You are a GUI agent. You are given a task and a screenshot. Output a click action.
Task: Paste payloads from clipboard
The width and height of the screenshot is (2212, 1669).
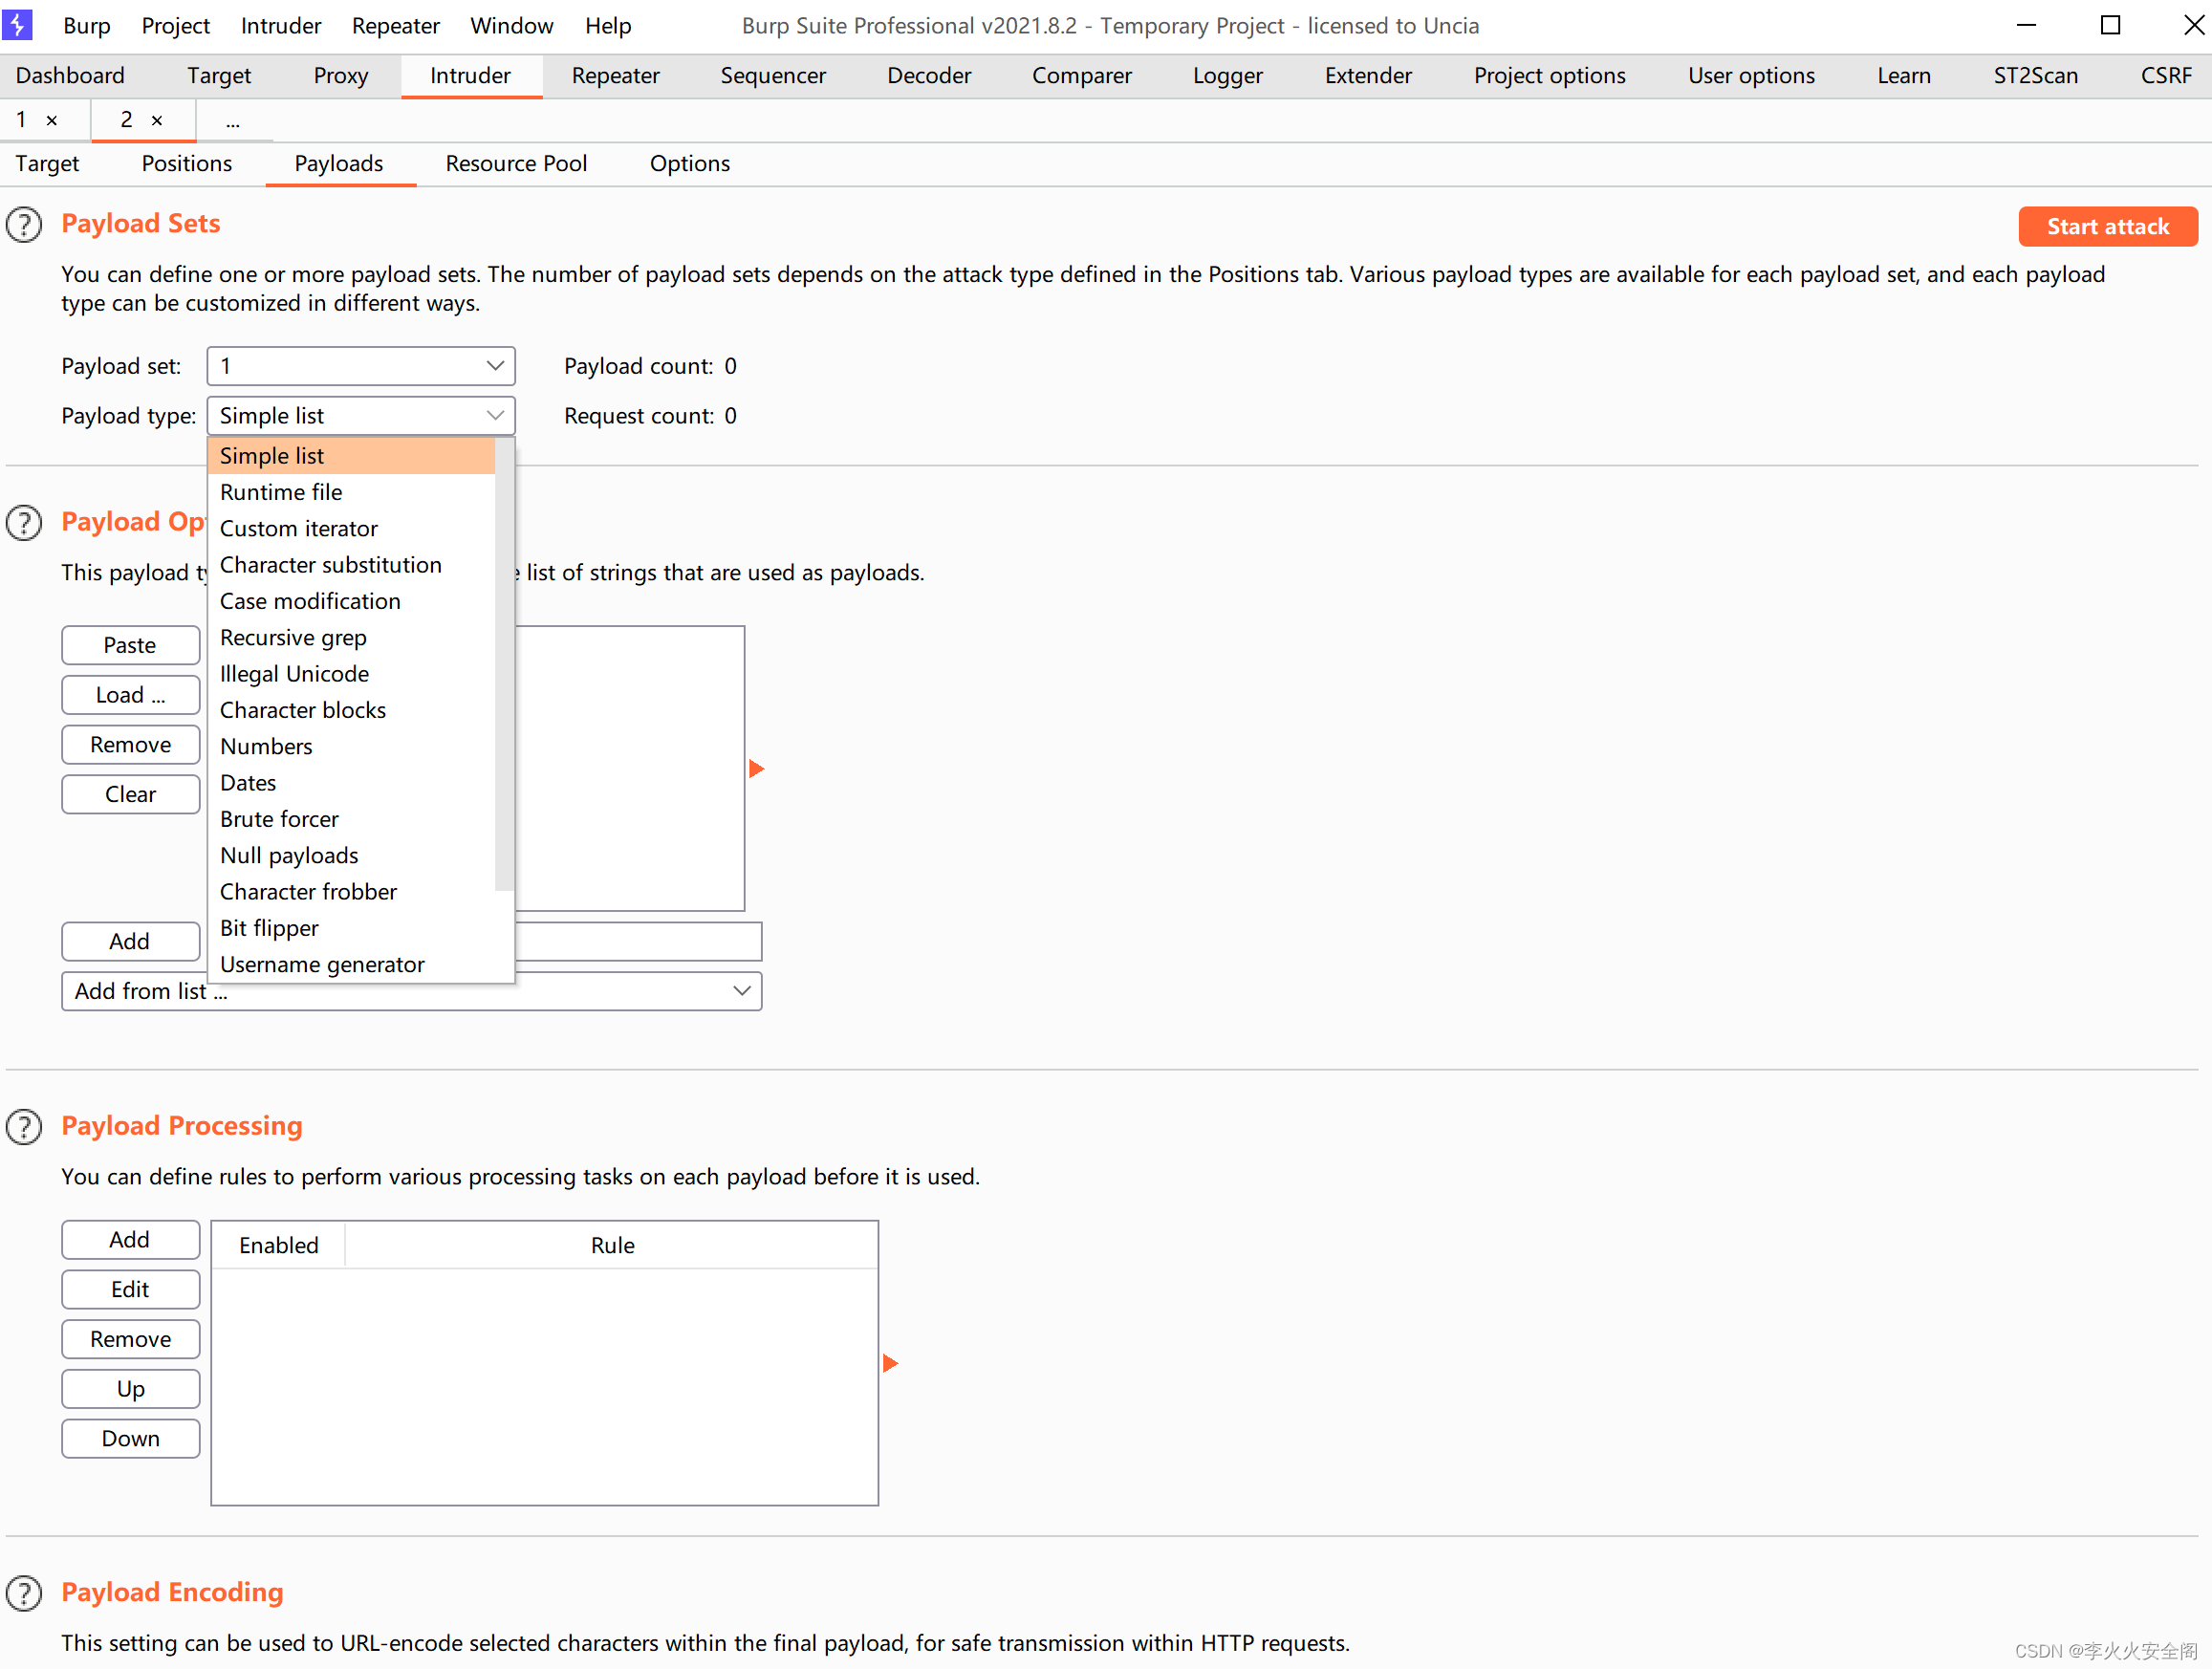[131, 646]
